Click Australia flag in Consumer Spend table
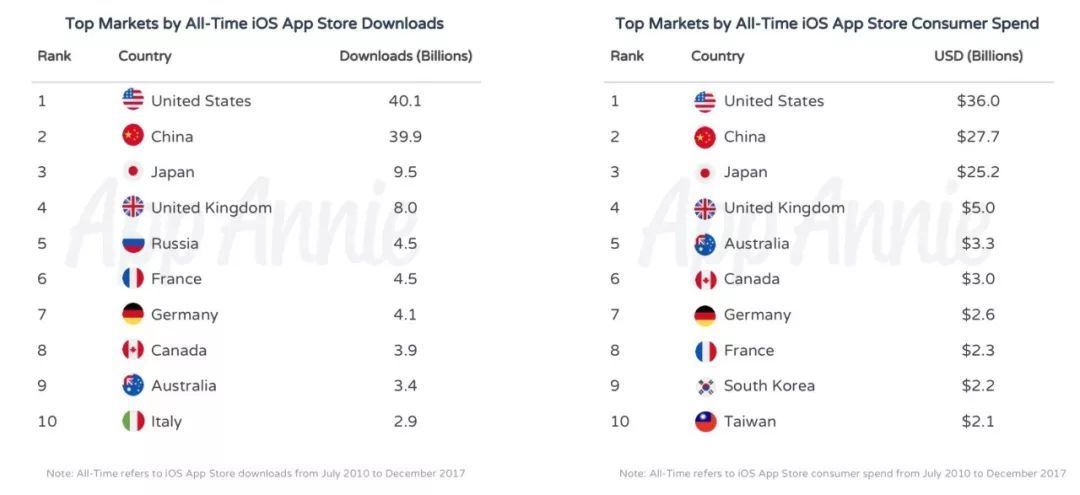Image resolution: width=1080 pixels, height=495 pixels. [x=705, y=243]
